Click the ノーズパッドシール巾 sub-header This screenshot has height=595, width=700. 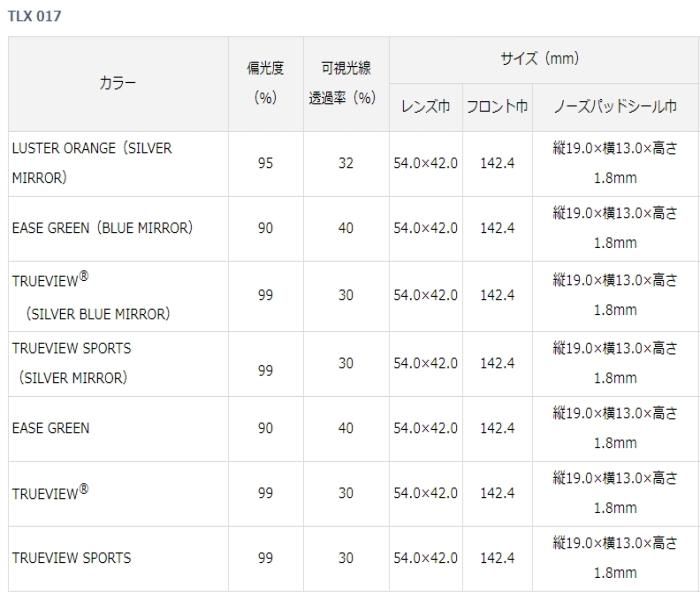pyautogui.click(x=615, y=106)
